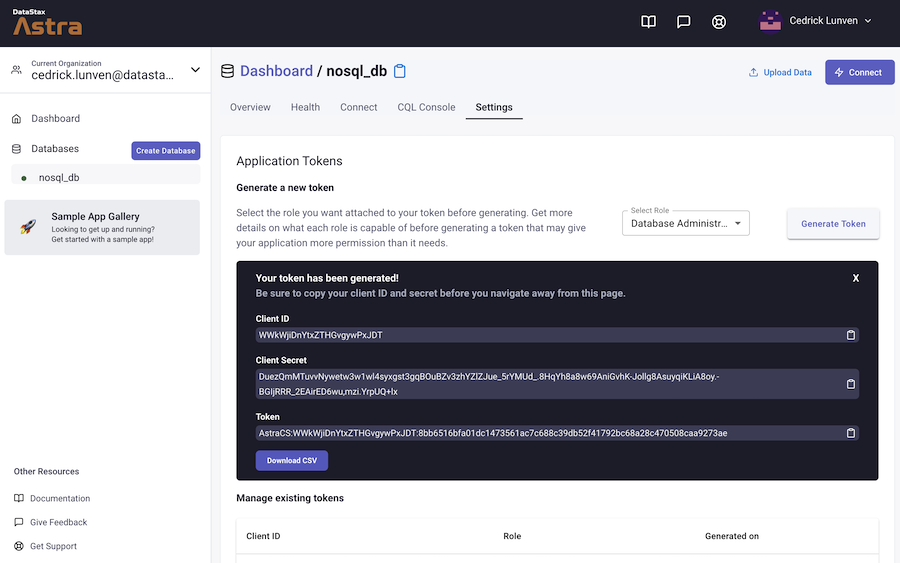The height and width of the screenshot is (563, 900).
Task: Click the Get Support lifebuoy icon in sidebar
Action: point(19,546)
